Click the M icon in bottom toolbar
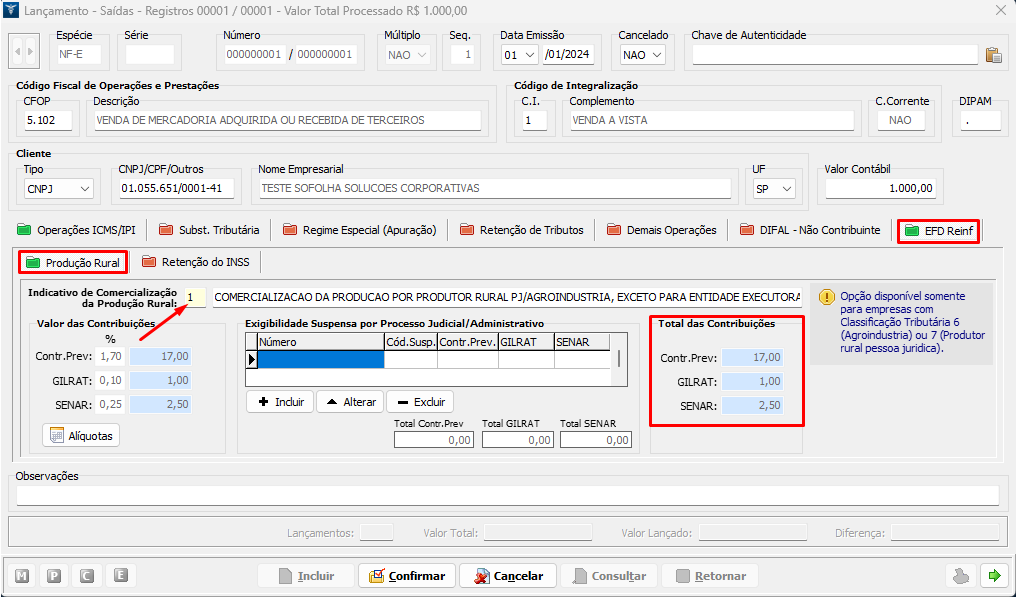 (22, 576)
